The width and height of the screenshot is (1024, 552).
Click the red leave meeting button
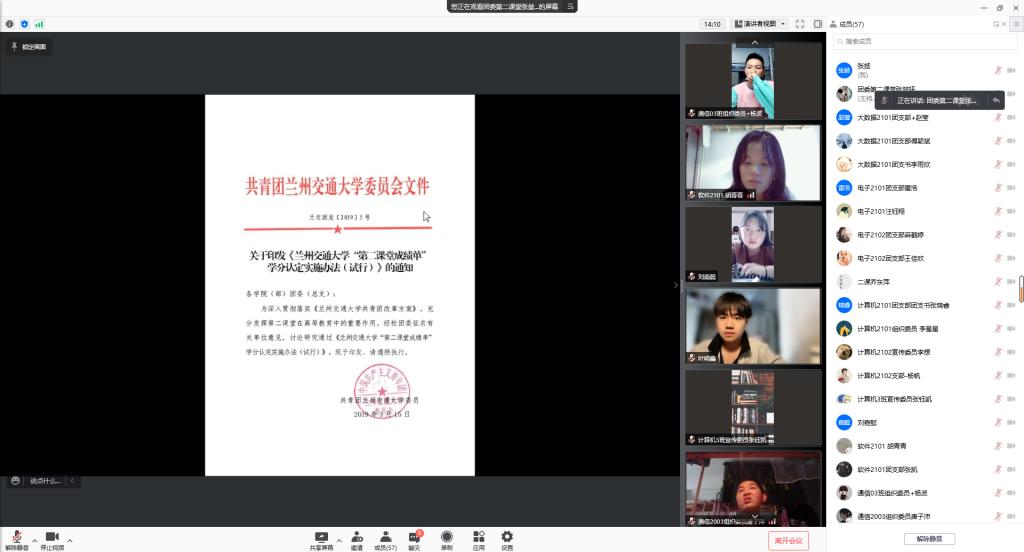(788, 540)
